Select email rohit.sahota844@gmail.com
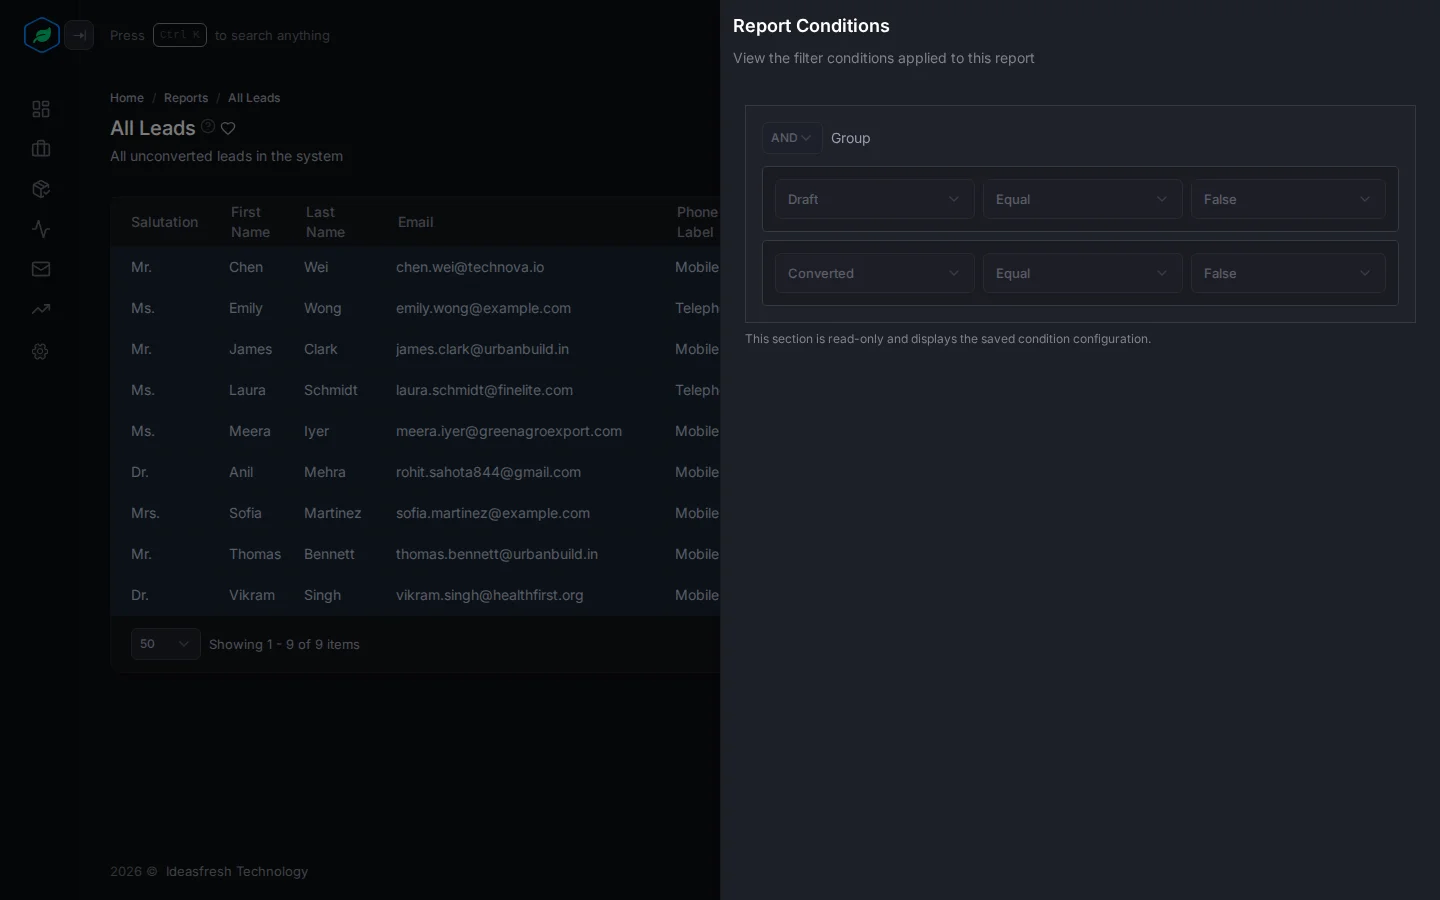The height and width of the screenshot is (900, 1440). point(489,472)
